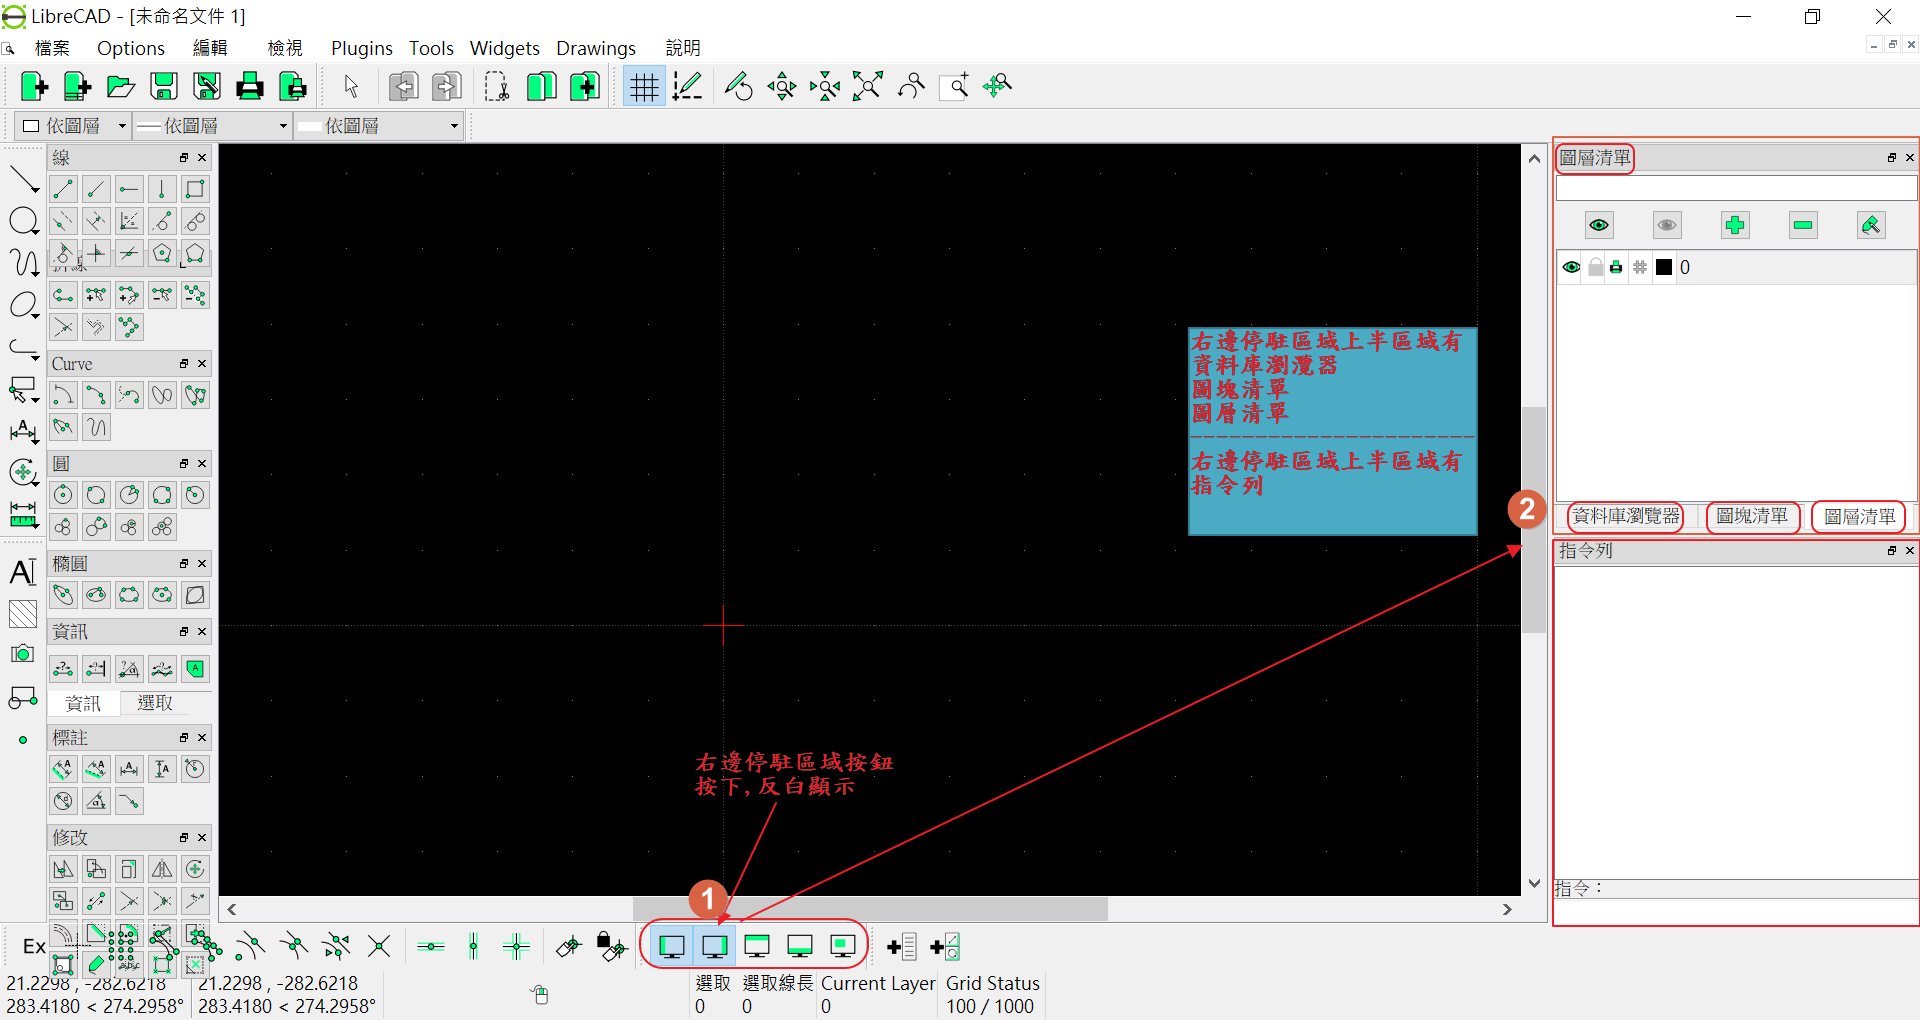Save the drawing with the Save icon

click(164, 87)
